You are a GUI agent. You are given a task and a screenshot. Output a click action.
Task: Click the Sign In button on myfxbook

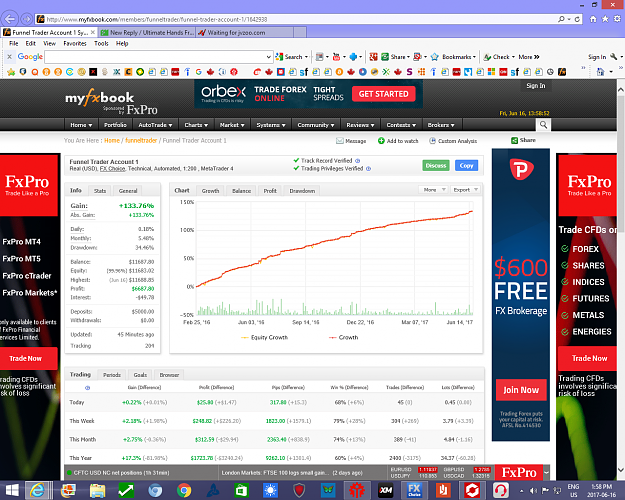click(x=535, y=86)
